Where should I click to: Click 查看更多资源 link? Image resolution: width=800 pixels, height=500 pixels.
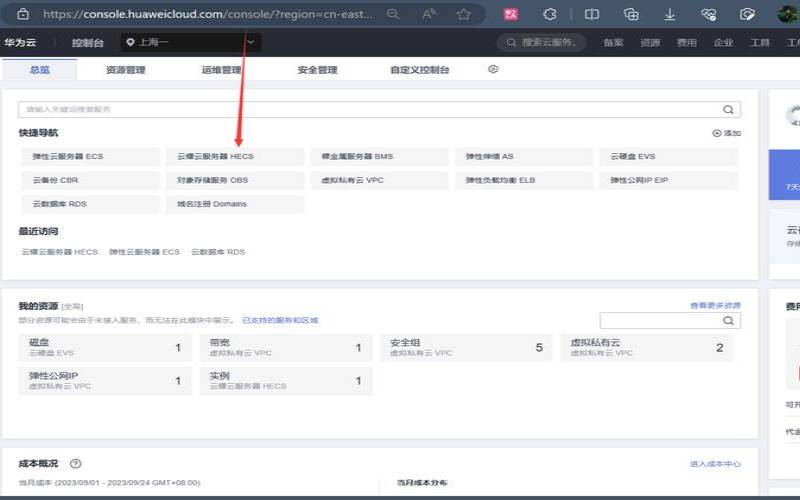(715, 306)
